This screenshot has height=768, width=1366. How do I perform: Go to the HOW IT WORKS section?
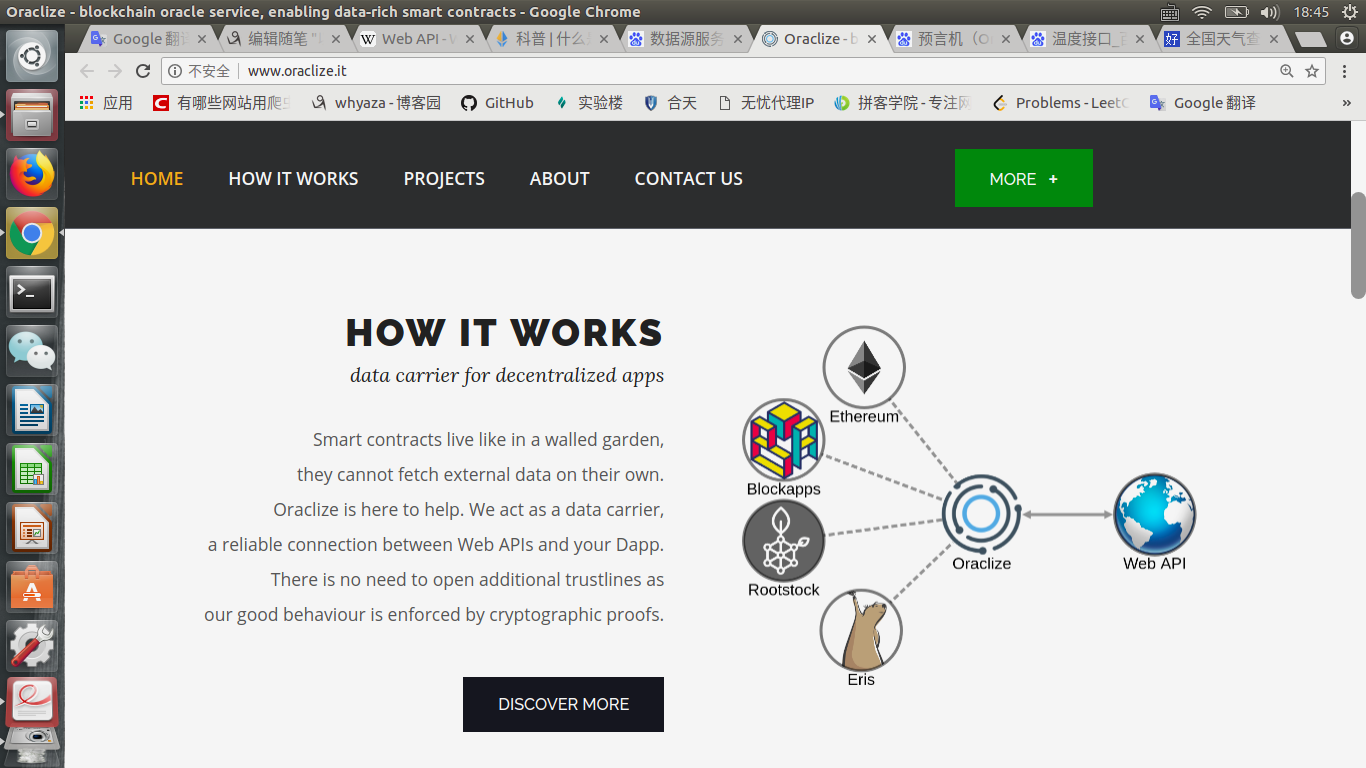pyautogui.click(x=293, y=179)
